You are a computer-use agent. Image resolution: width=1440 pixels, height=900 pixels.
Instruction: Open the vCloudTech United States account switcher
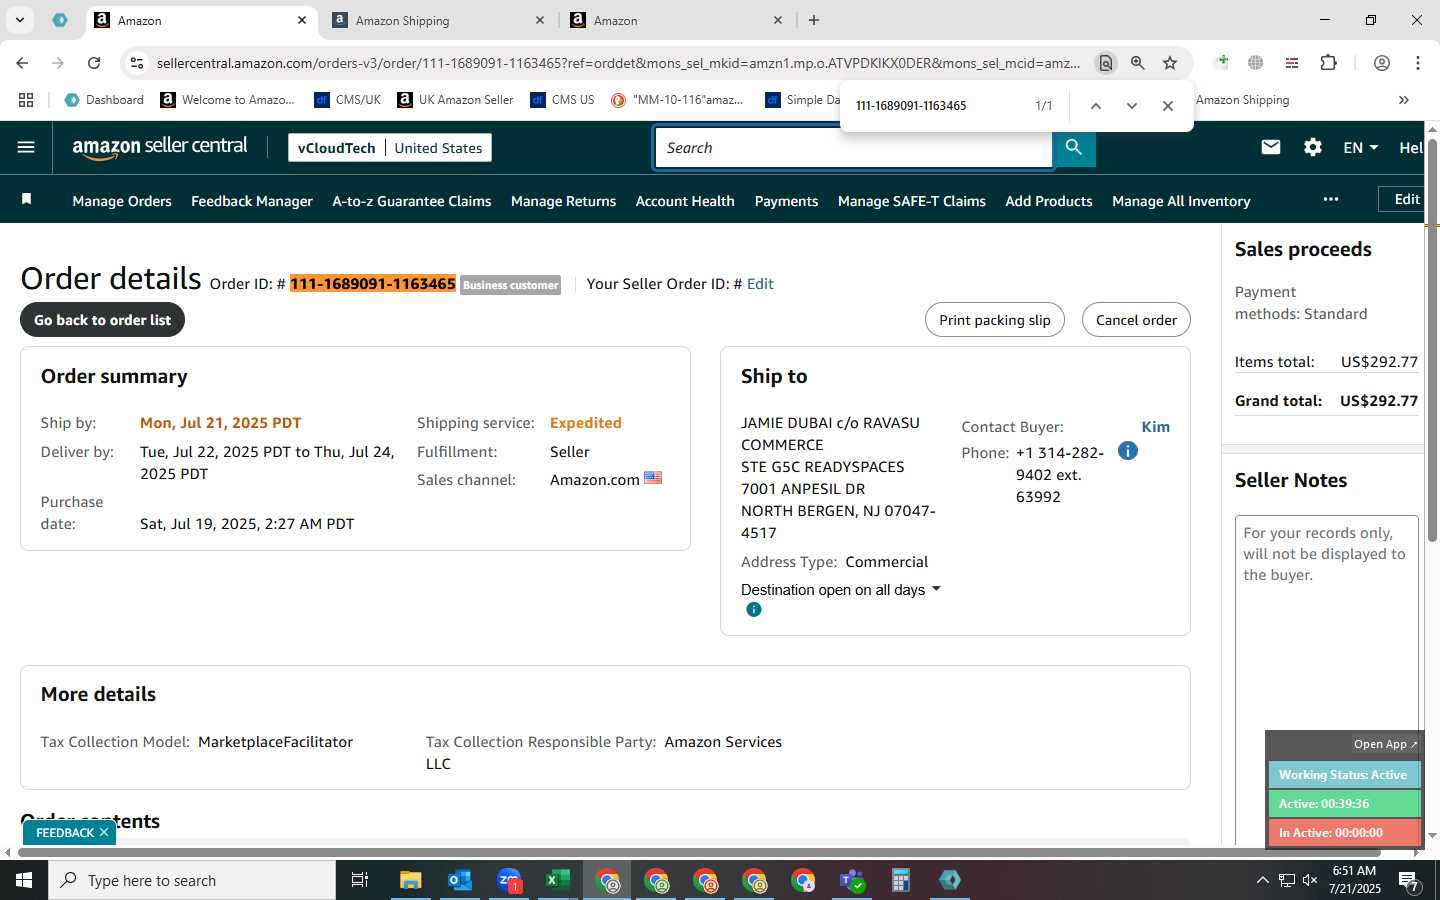point(390,147)
